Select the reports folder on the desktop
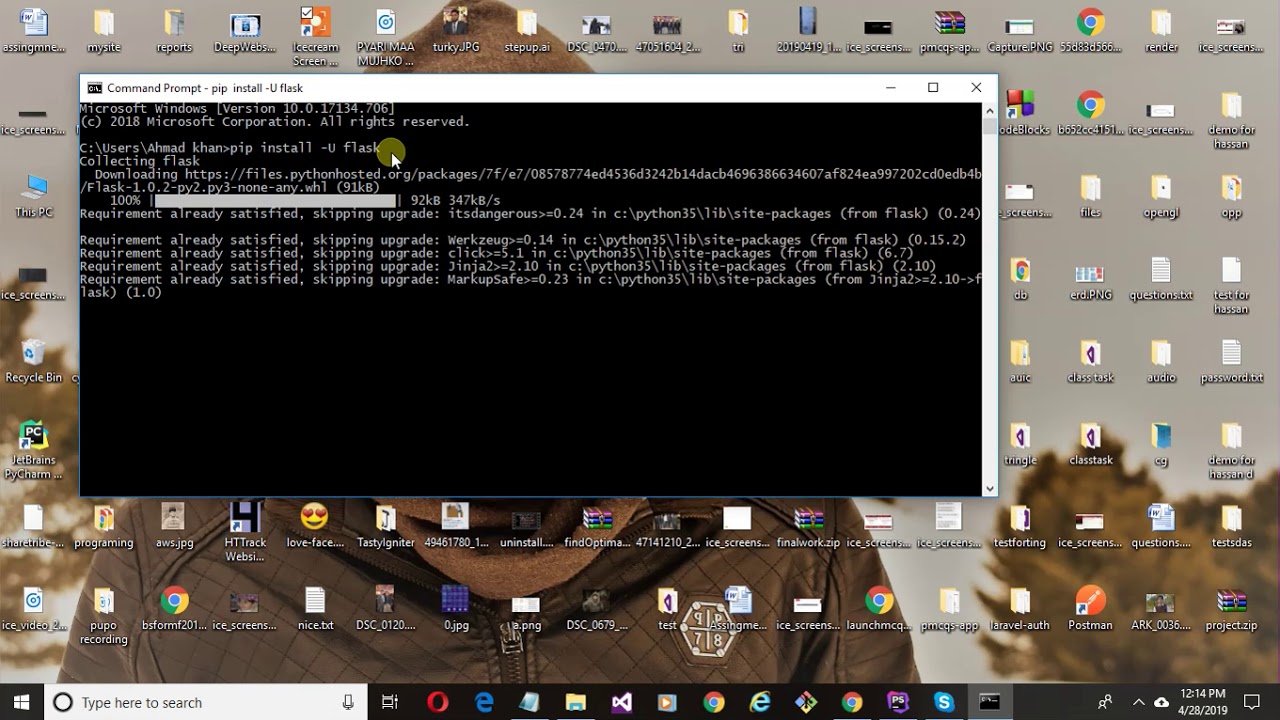 pos(174,32)
